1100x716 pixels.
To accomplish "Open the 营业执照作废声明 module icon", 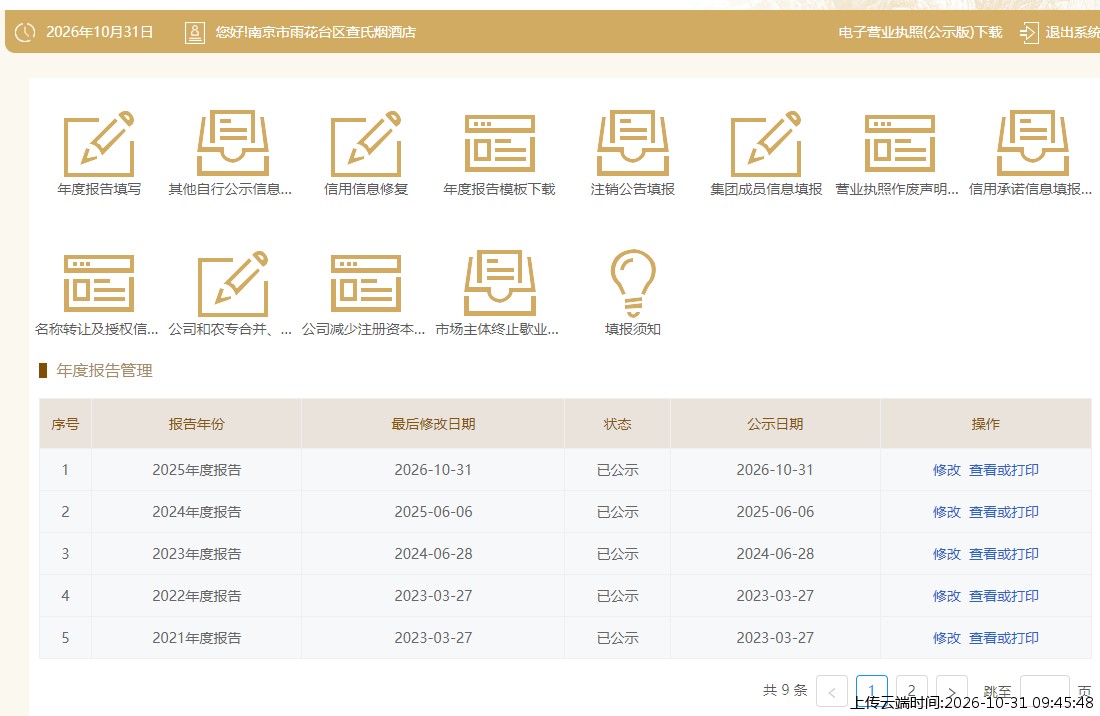I will coord(899,144).
